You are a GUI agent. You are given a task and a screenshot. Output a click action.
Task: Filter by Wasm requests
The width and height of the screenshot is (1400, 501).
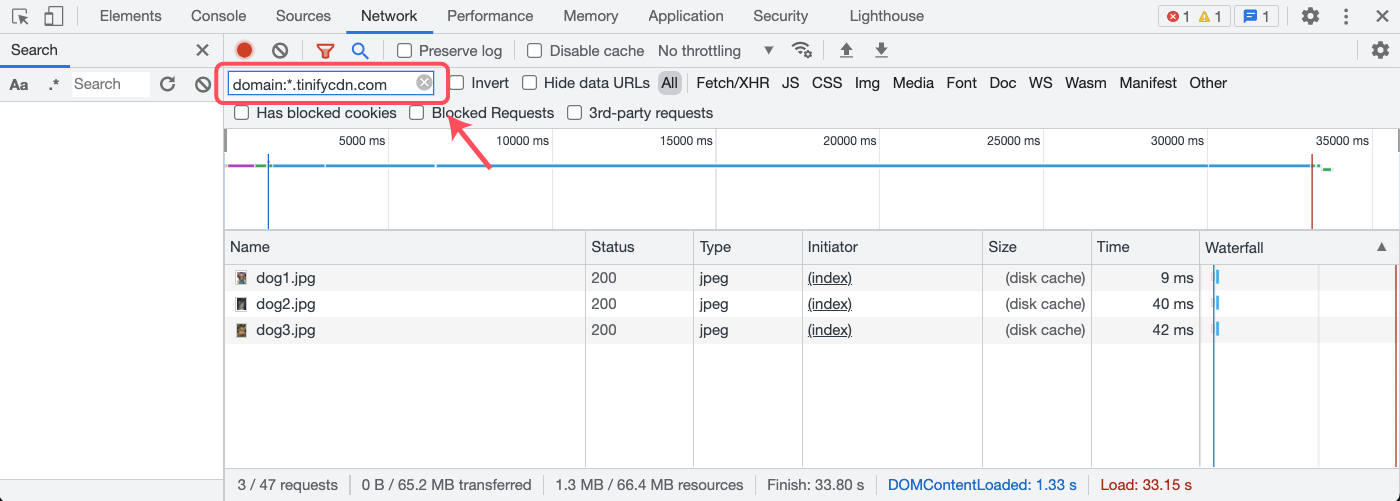point(1086,83)
